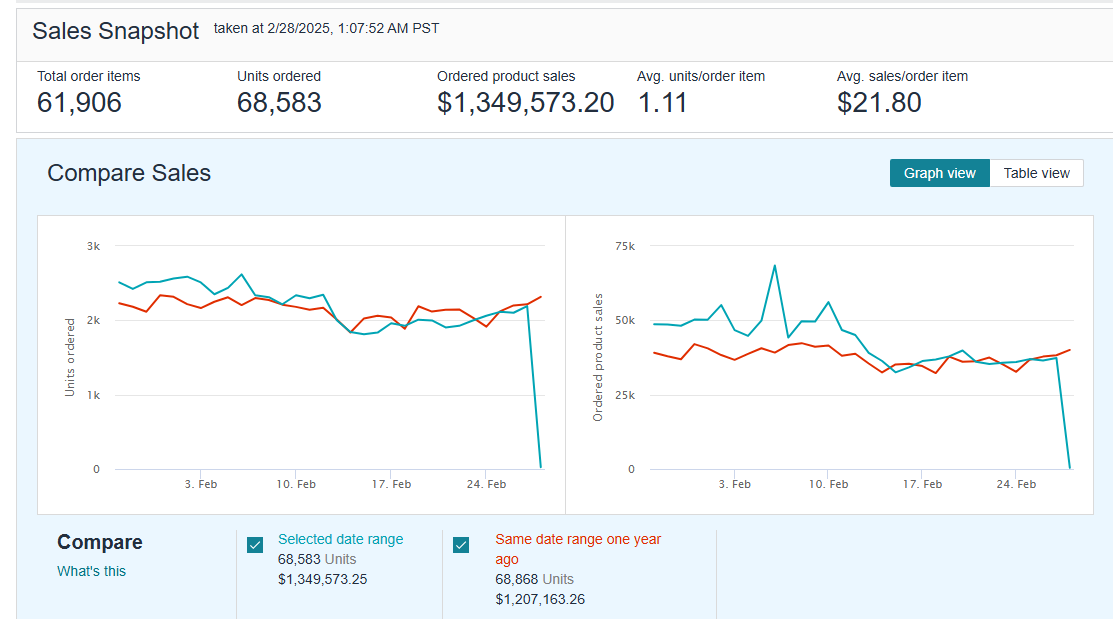Click 17. Feb label on Ordered product sales chart
This screenshot has width=1113, height=619.
coord(922,484)
